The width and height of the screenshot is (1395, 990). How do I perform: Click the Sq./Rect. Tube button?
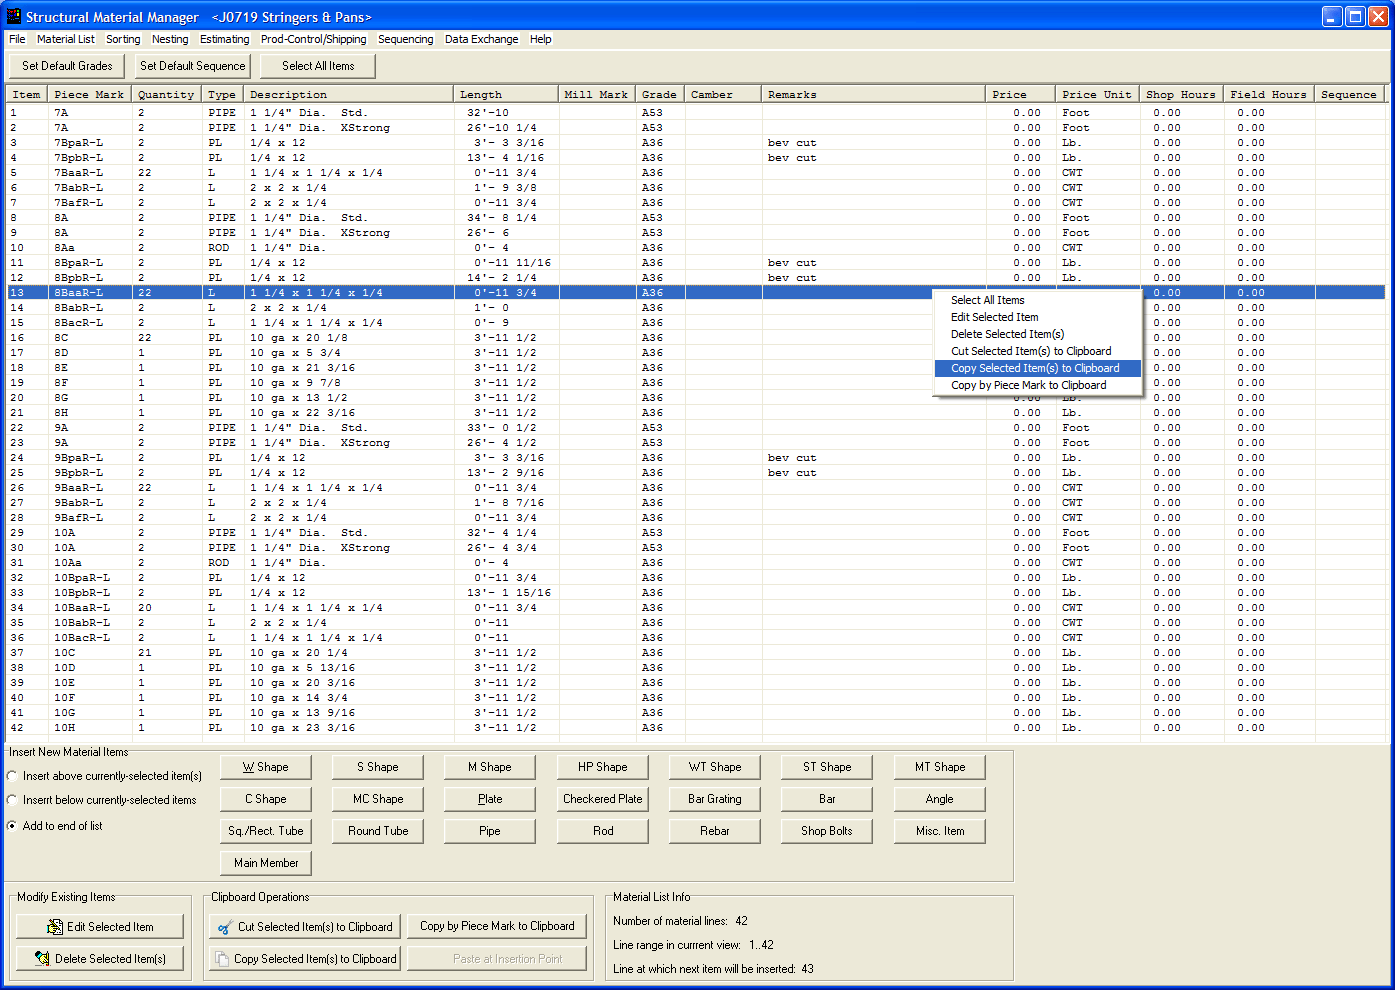tap(266, 831)
